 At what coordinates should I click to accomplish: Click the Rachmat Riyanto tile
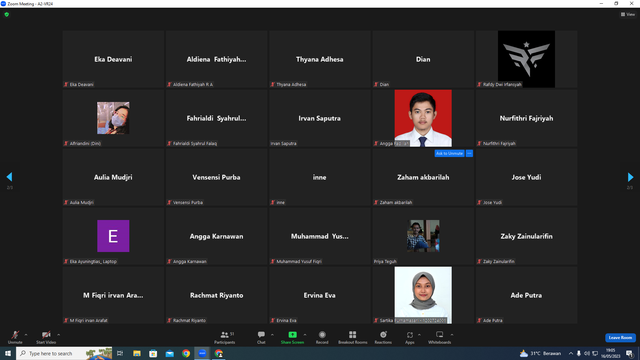coord(216,295)
